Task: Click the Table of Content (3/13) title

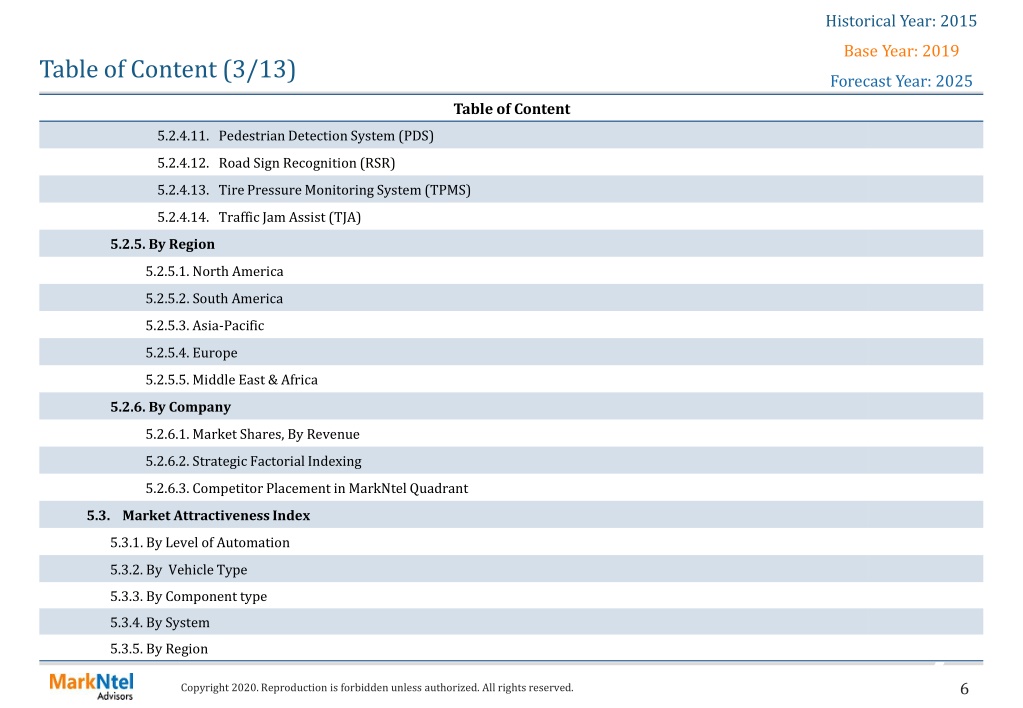Action: tap(168, 69)
